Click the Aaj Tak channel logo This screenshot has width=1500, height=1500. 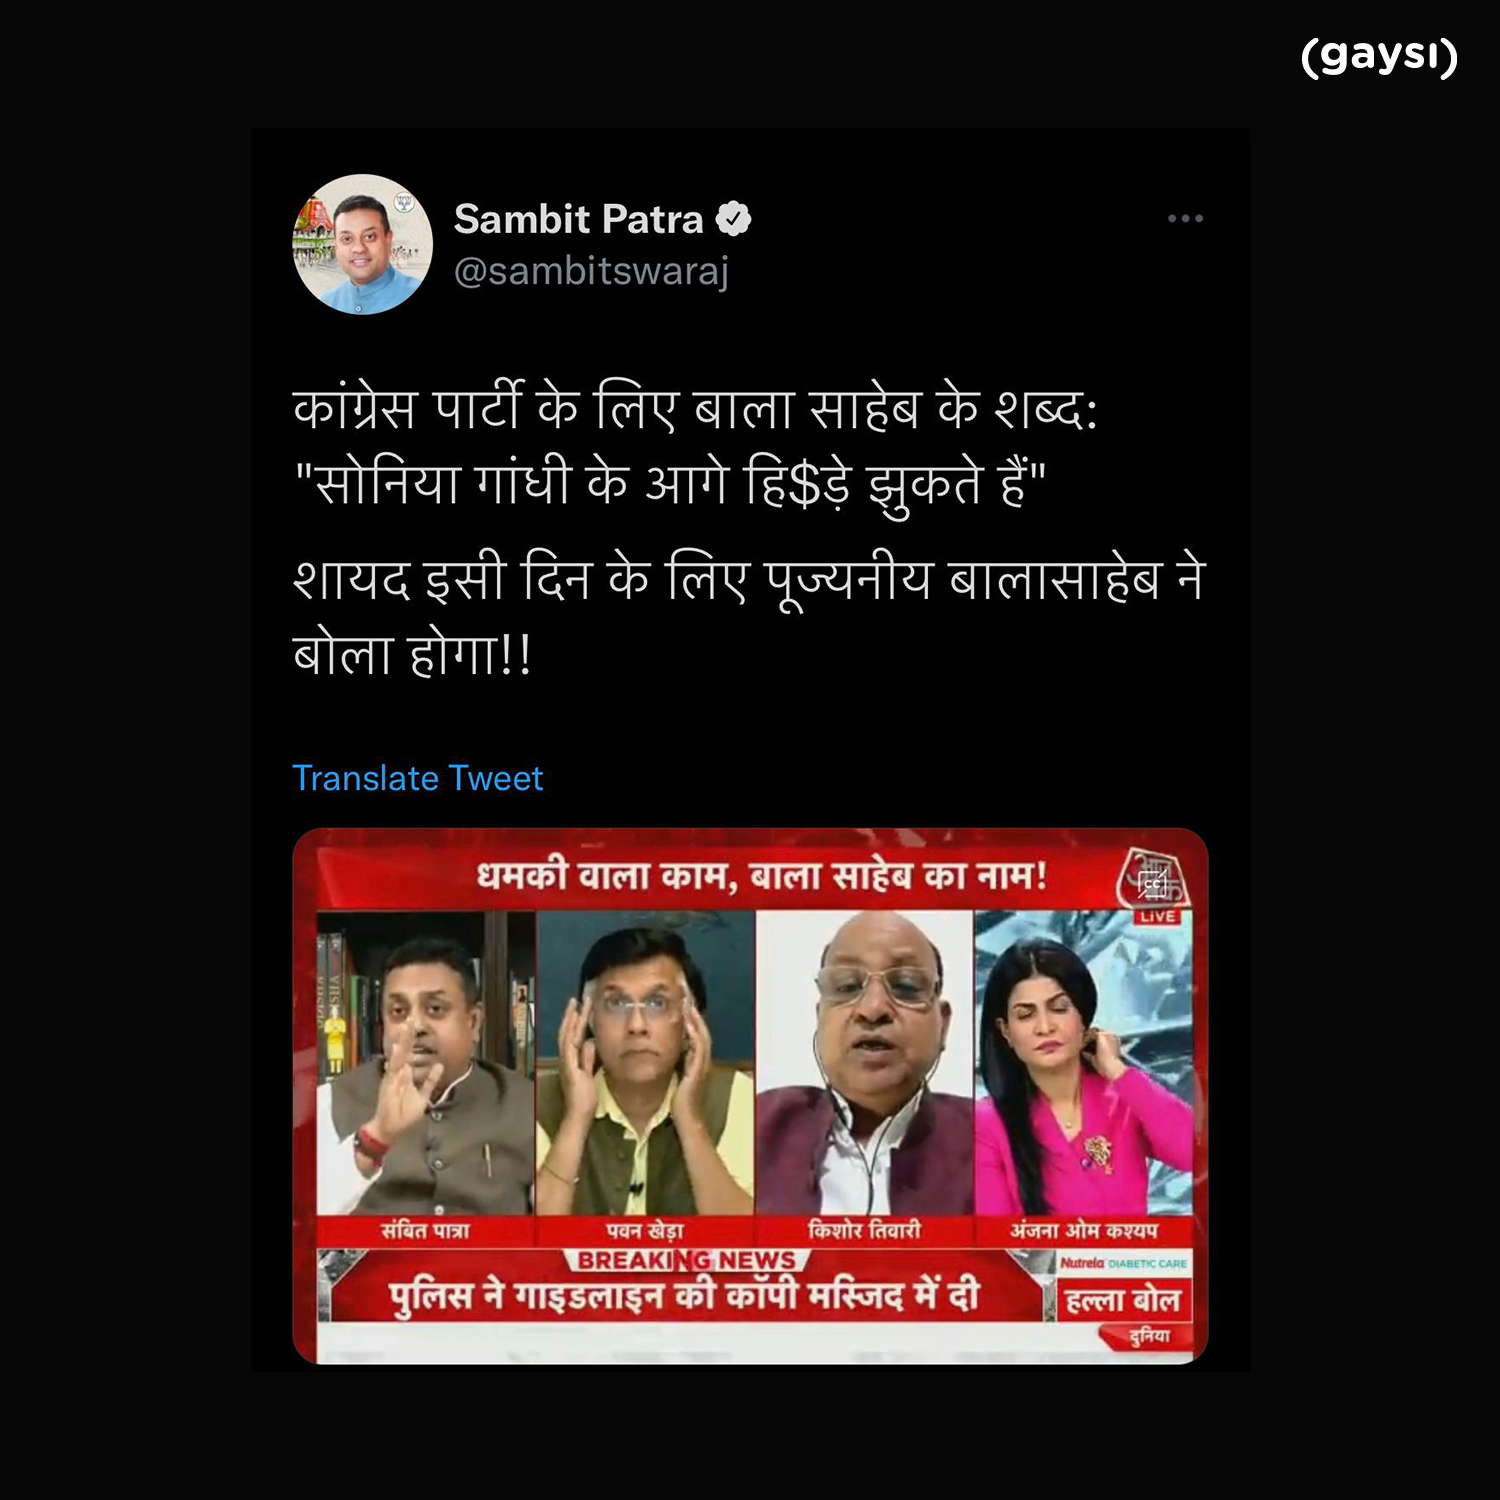(1153, 877)
